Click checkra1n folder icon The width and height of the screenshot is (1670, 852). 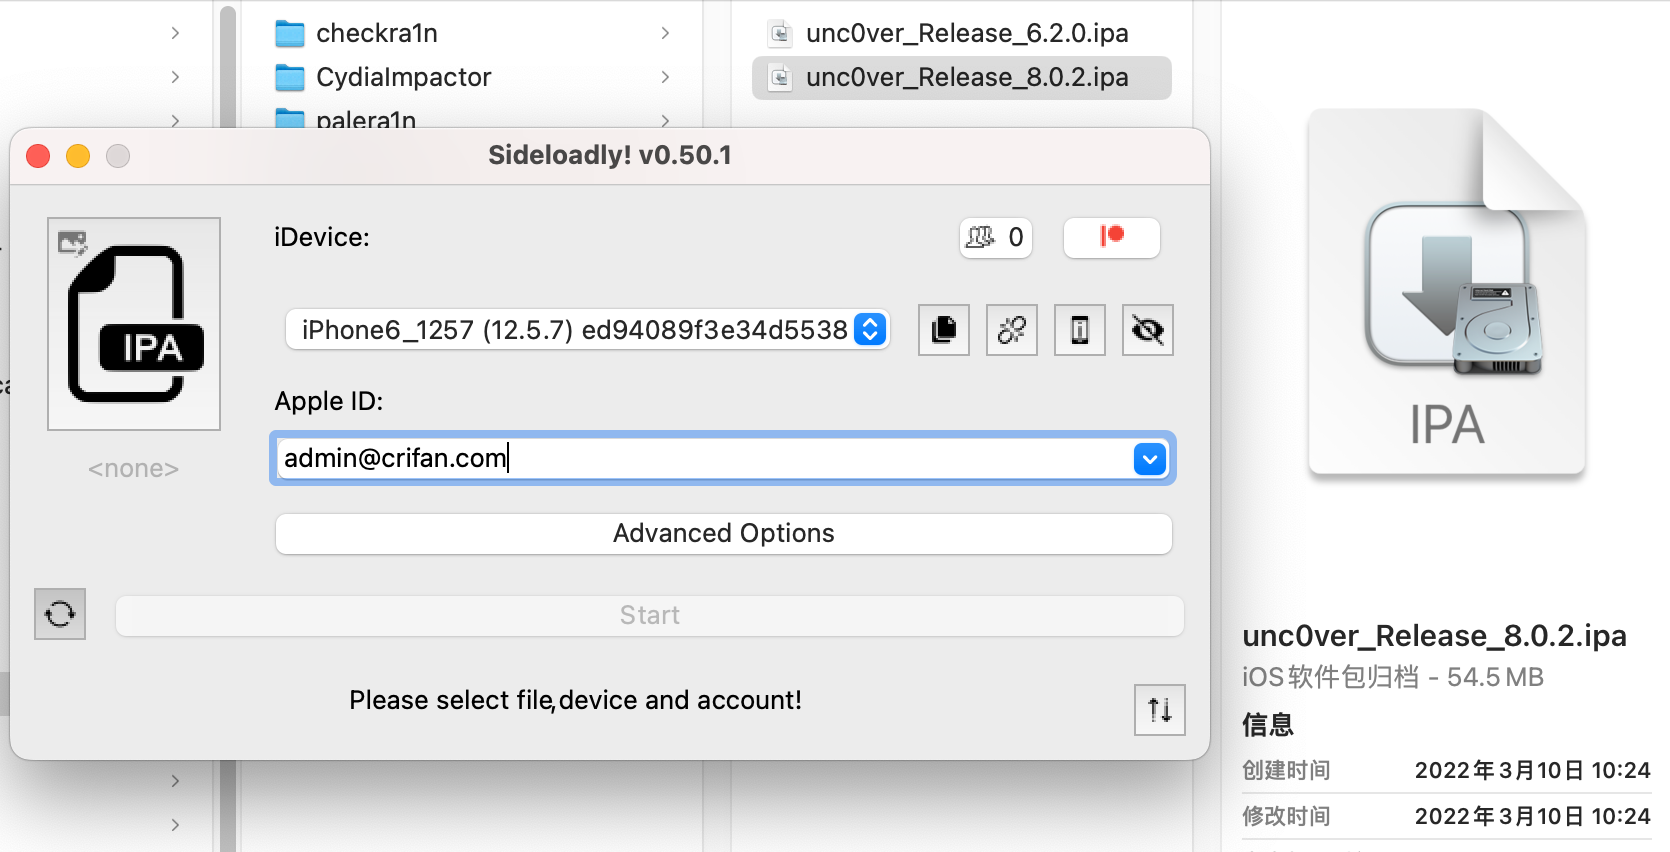click(x=290, y=34)
